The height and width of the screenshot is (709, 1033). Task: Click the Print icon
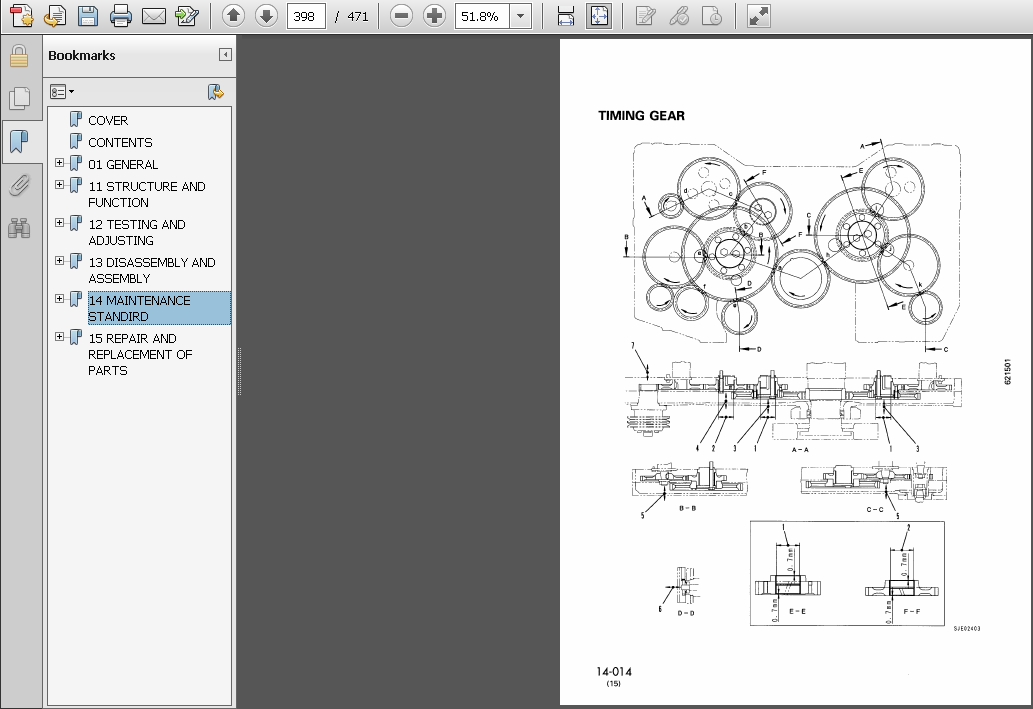coord(121,16)
